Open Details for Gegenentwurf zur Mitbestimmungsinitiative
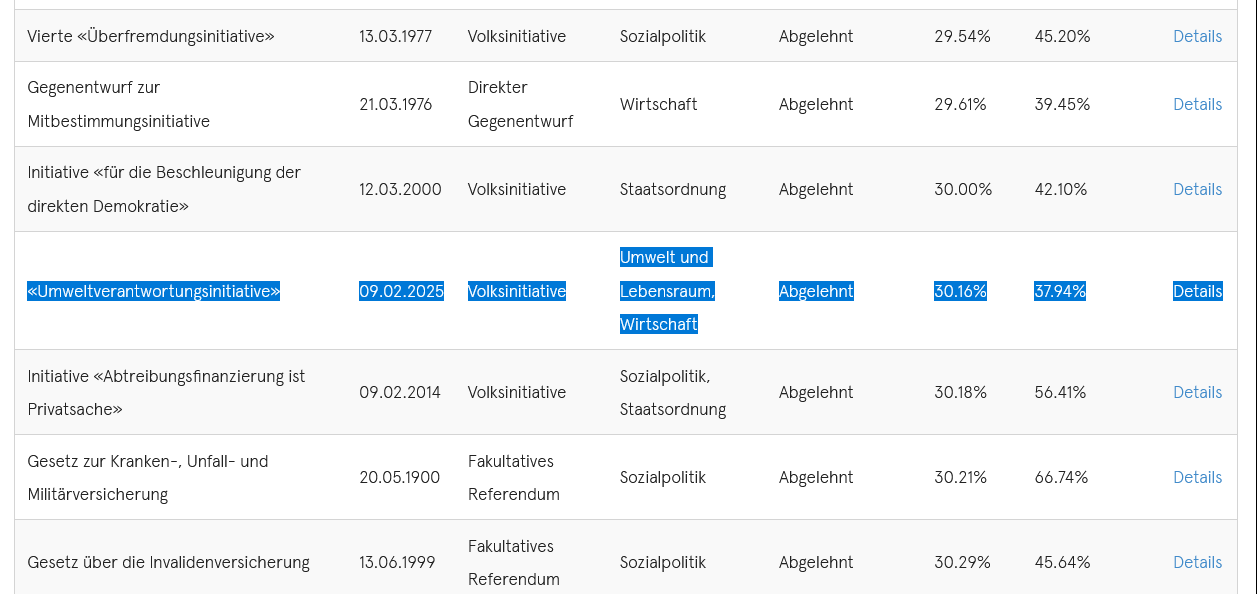The image size is (1257, 594). pos(1197,104)
